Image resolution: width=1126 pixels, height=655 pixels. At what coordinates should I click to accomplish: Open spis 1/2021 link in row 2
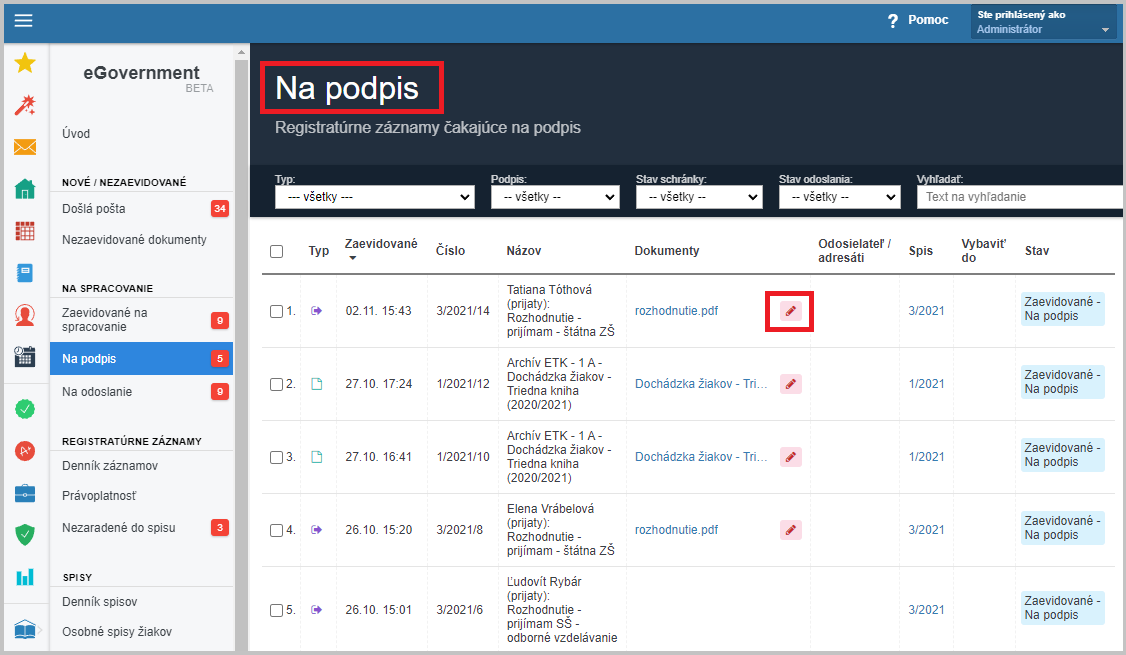[926, 384]
